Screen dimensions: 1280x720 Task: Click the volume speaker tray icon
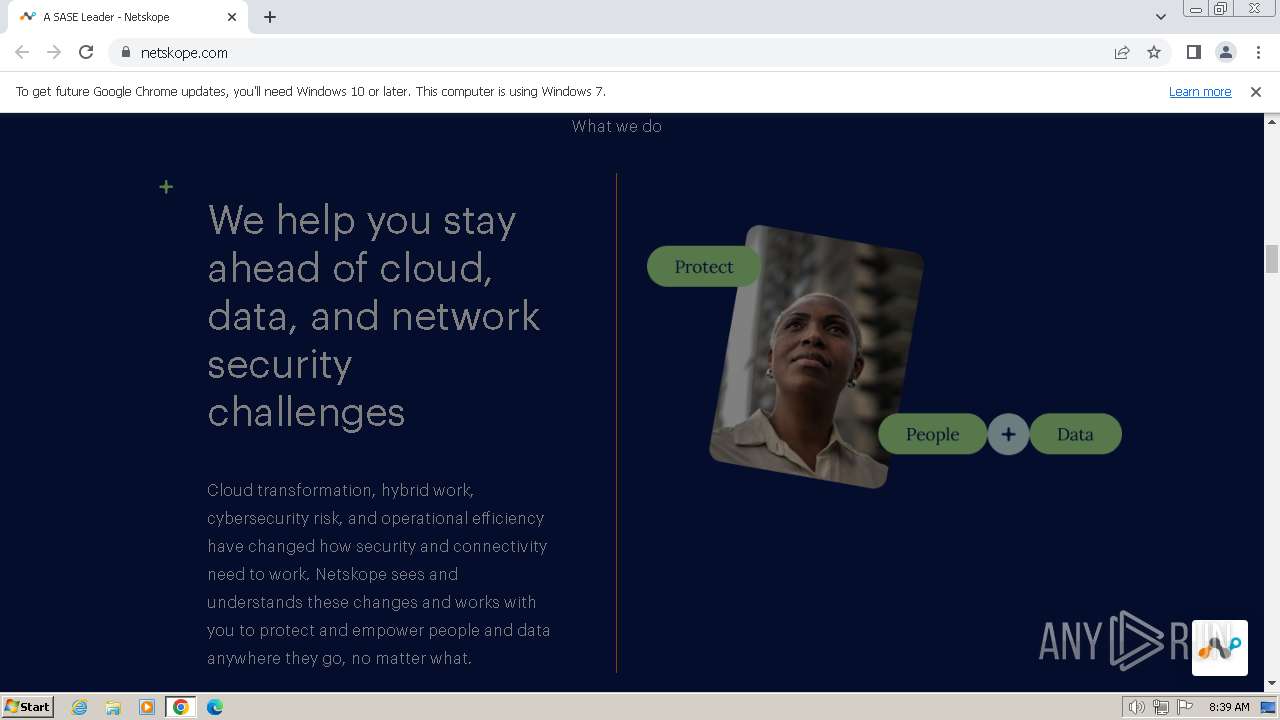pyautogui.click(x=1137, y=707)
